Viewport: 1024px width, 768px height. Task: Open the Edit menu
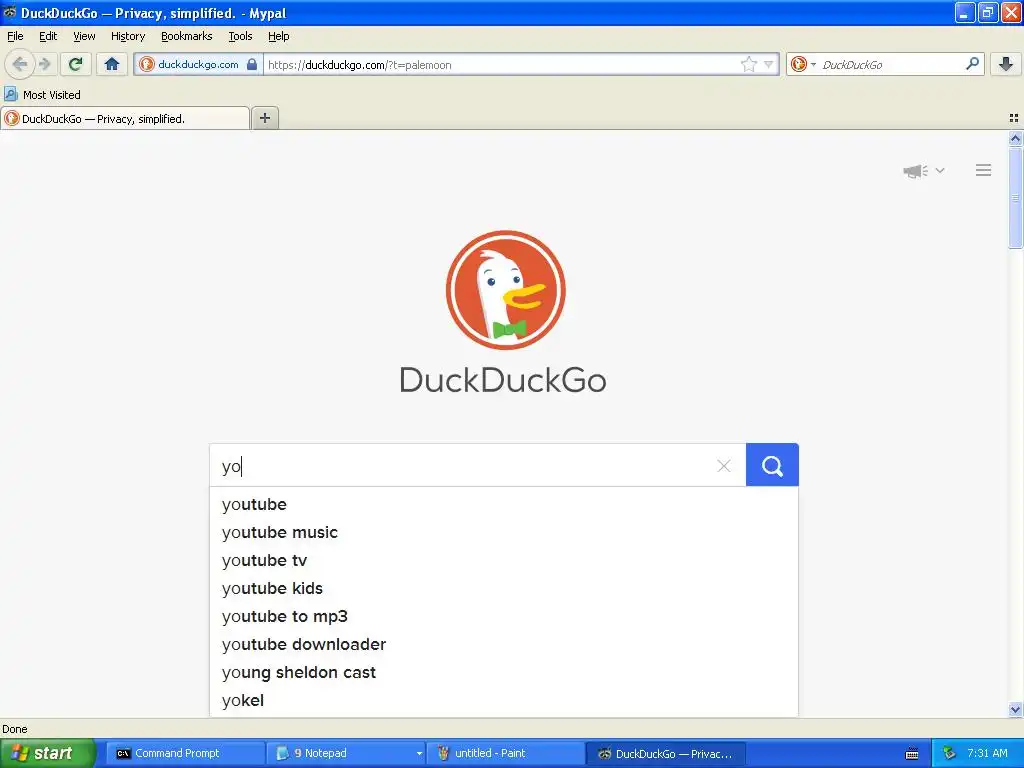pyautogui.click(x=48, y=36)
